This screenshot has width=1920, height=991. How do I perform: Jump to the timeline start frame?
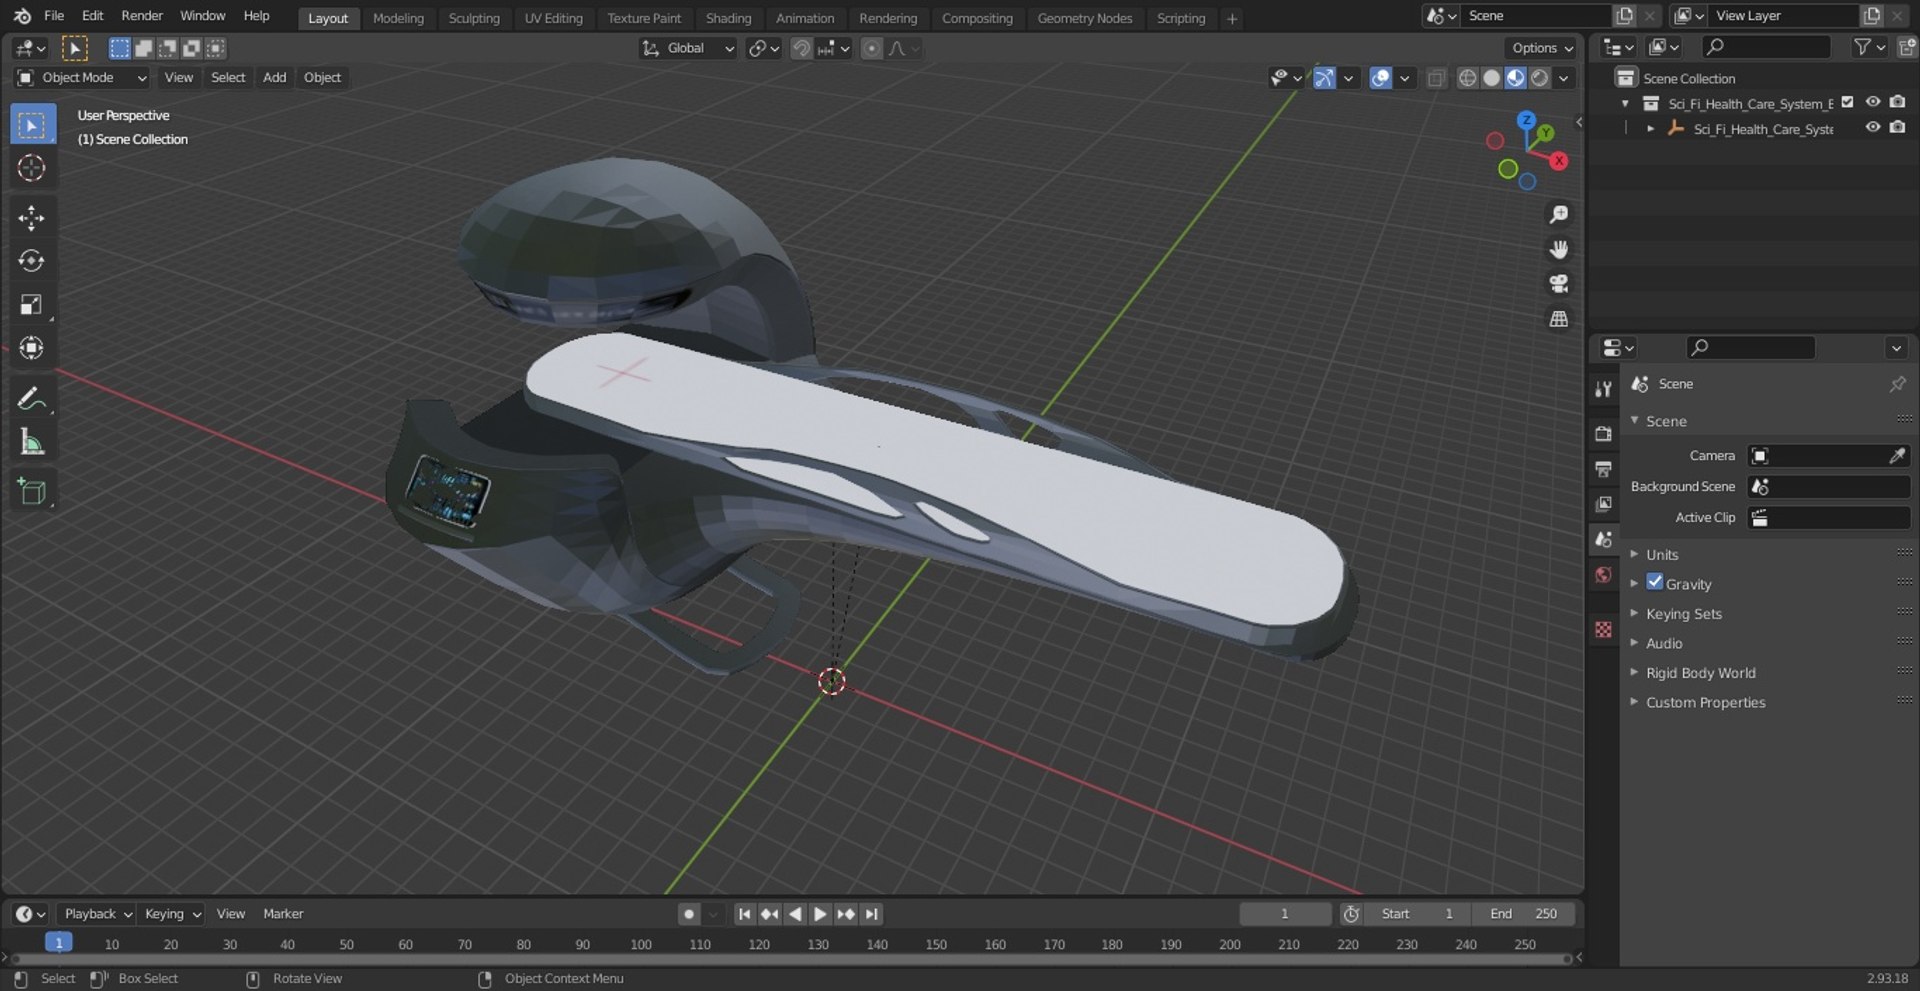point(744,914)
